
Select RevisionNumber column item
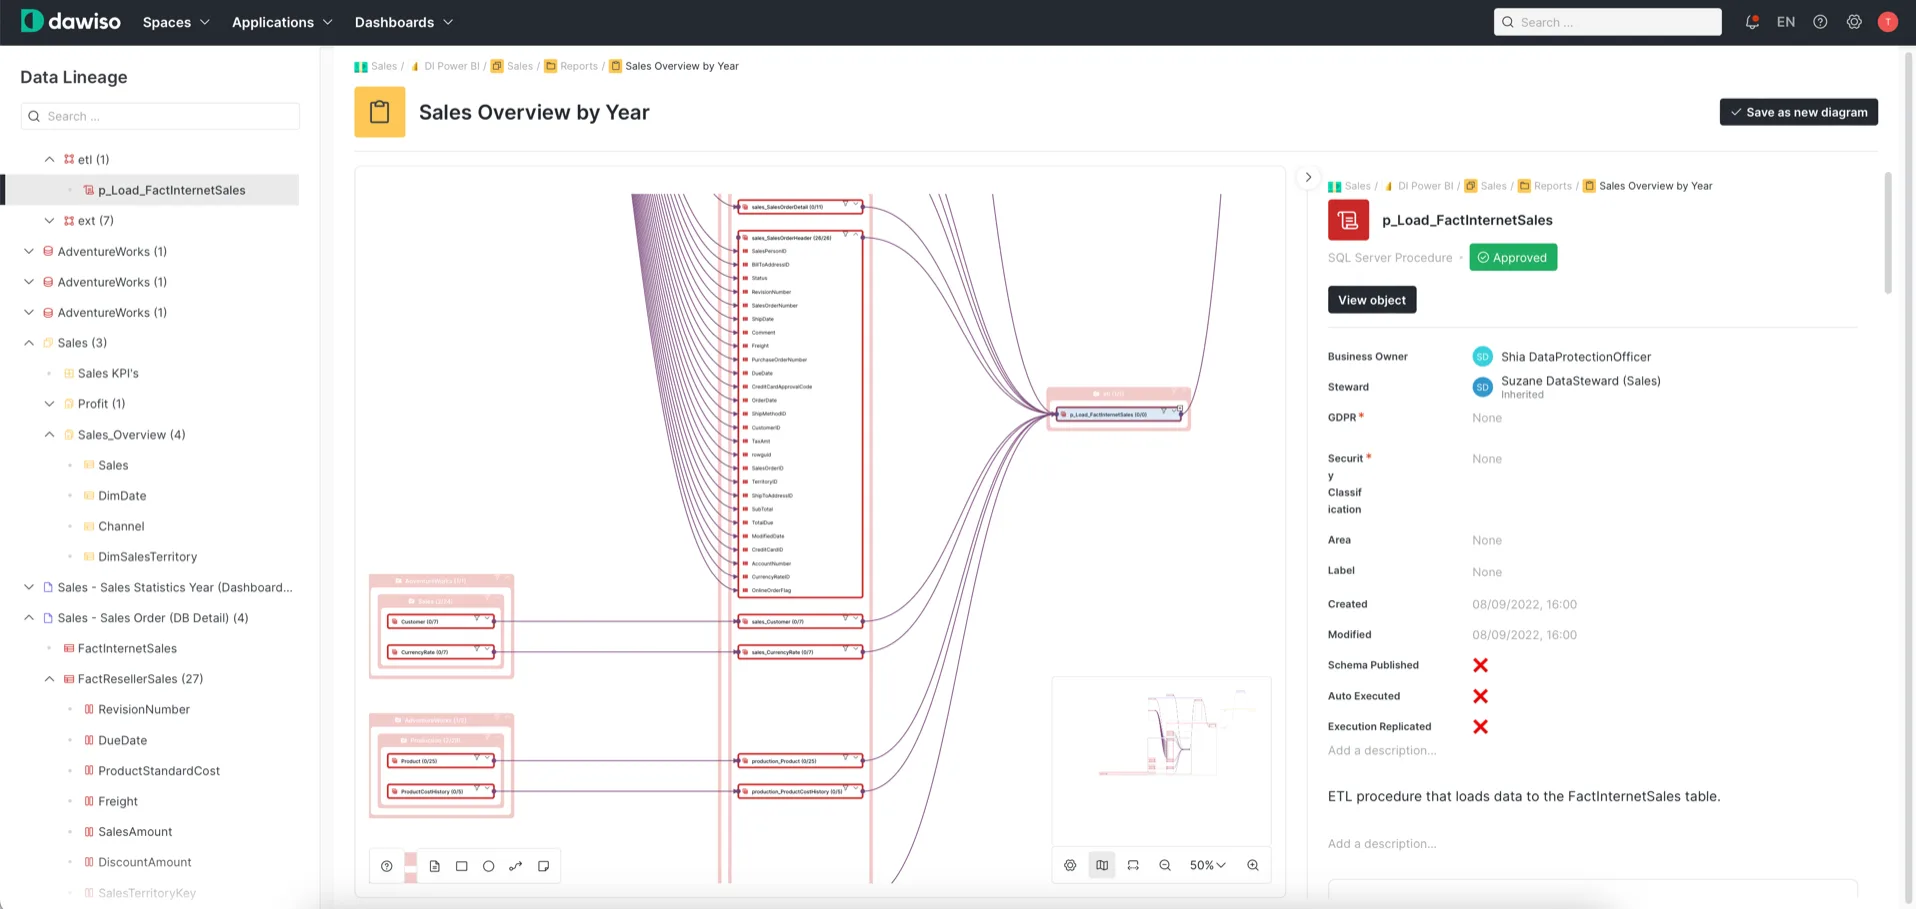pos(144,709)
